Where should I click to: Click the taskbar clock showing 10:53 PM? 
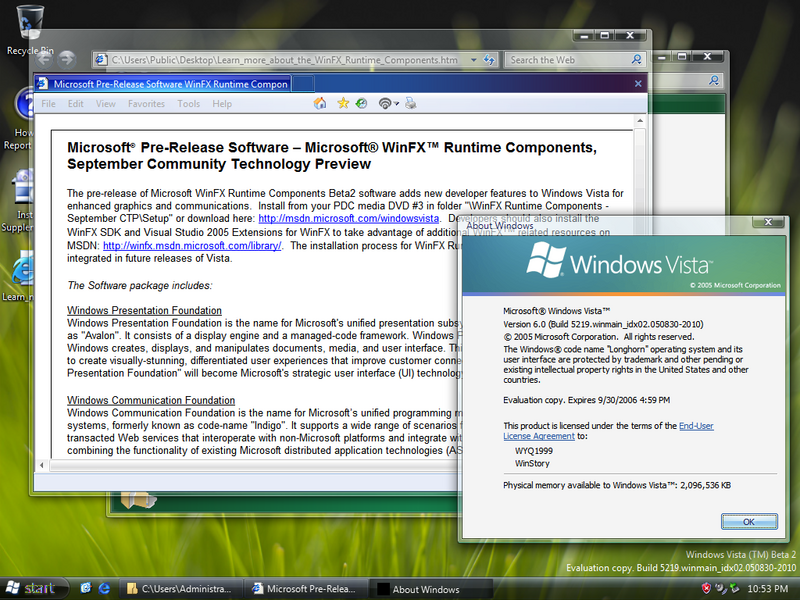point(768,588)
